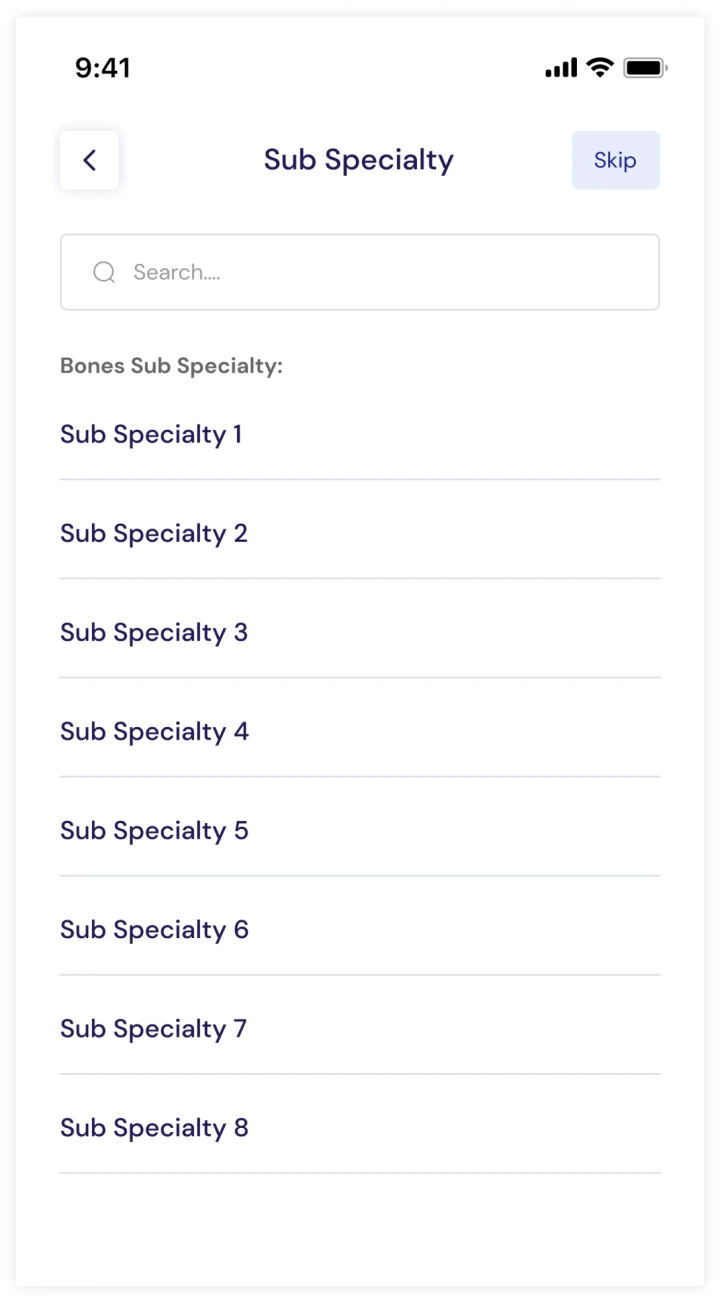This screenshot has width=720, height=1302.
Task: Click the cellular signal bars icon
Action: pos(561,68)
